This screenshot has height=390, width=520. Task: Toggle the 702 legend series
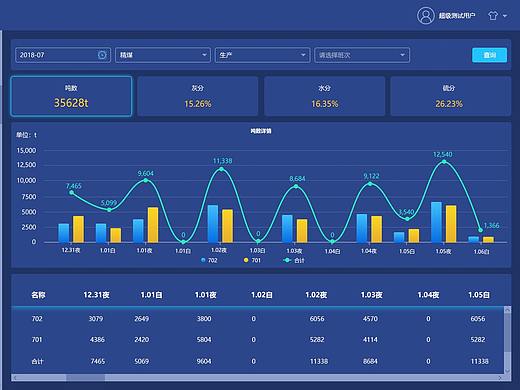[209, 260]
